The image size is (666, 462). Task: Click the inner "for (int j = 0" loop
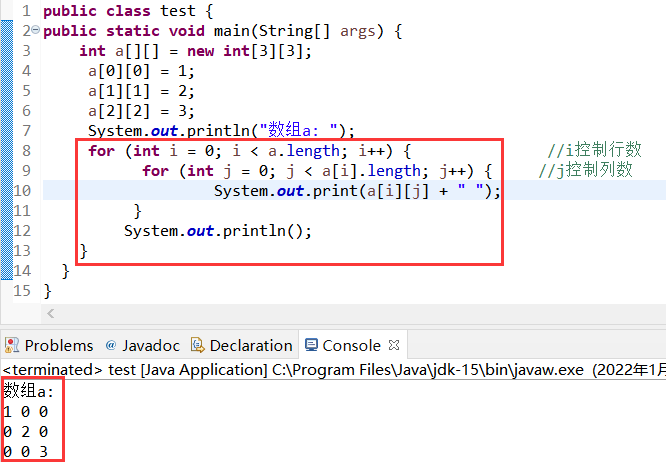[x=317, y=171]
